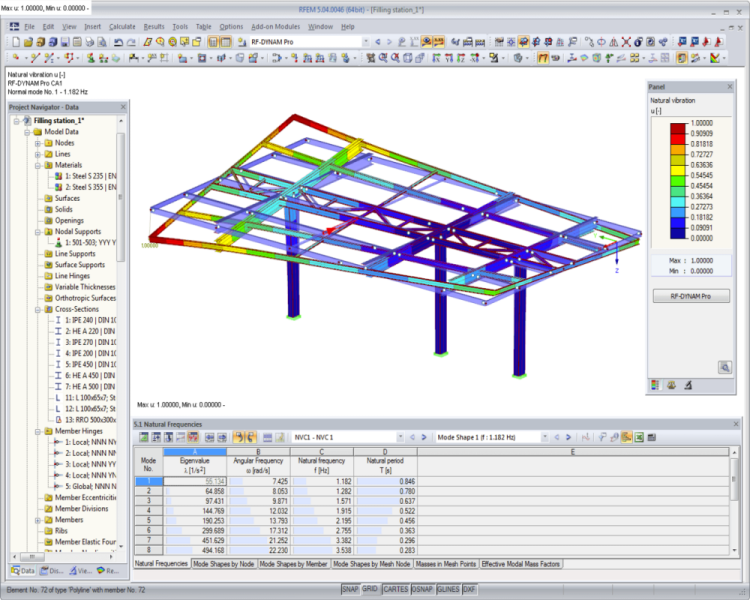Screen dimensions: 750x600
Task: Open Mode Shapes by Node tab
Action: [x=224, y=564]
